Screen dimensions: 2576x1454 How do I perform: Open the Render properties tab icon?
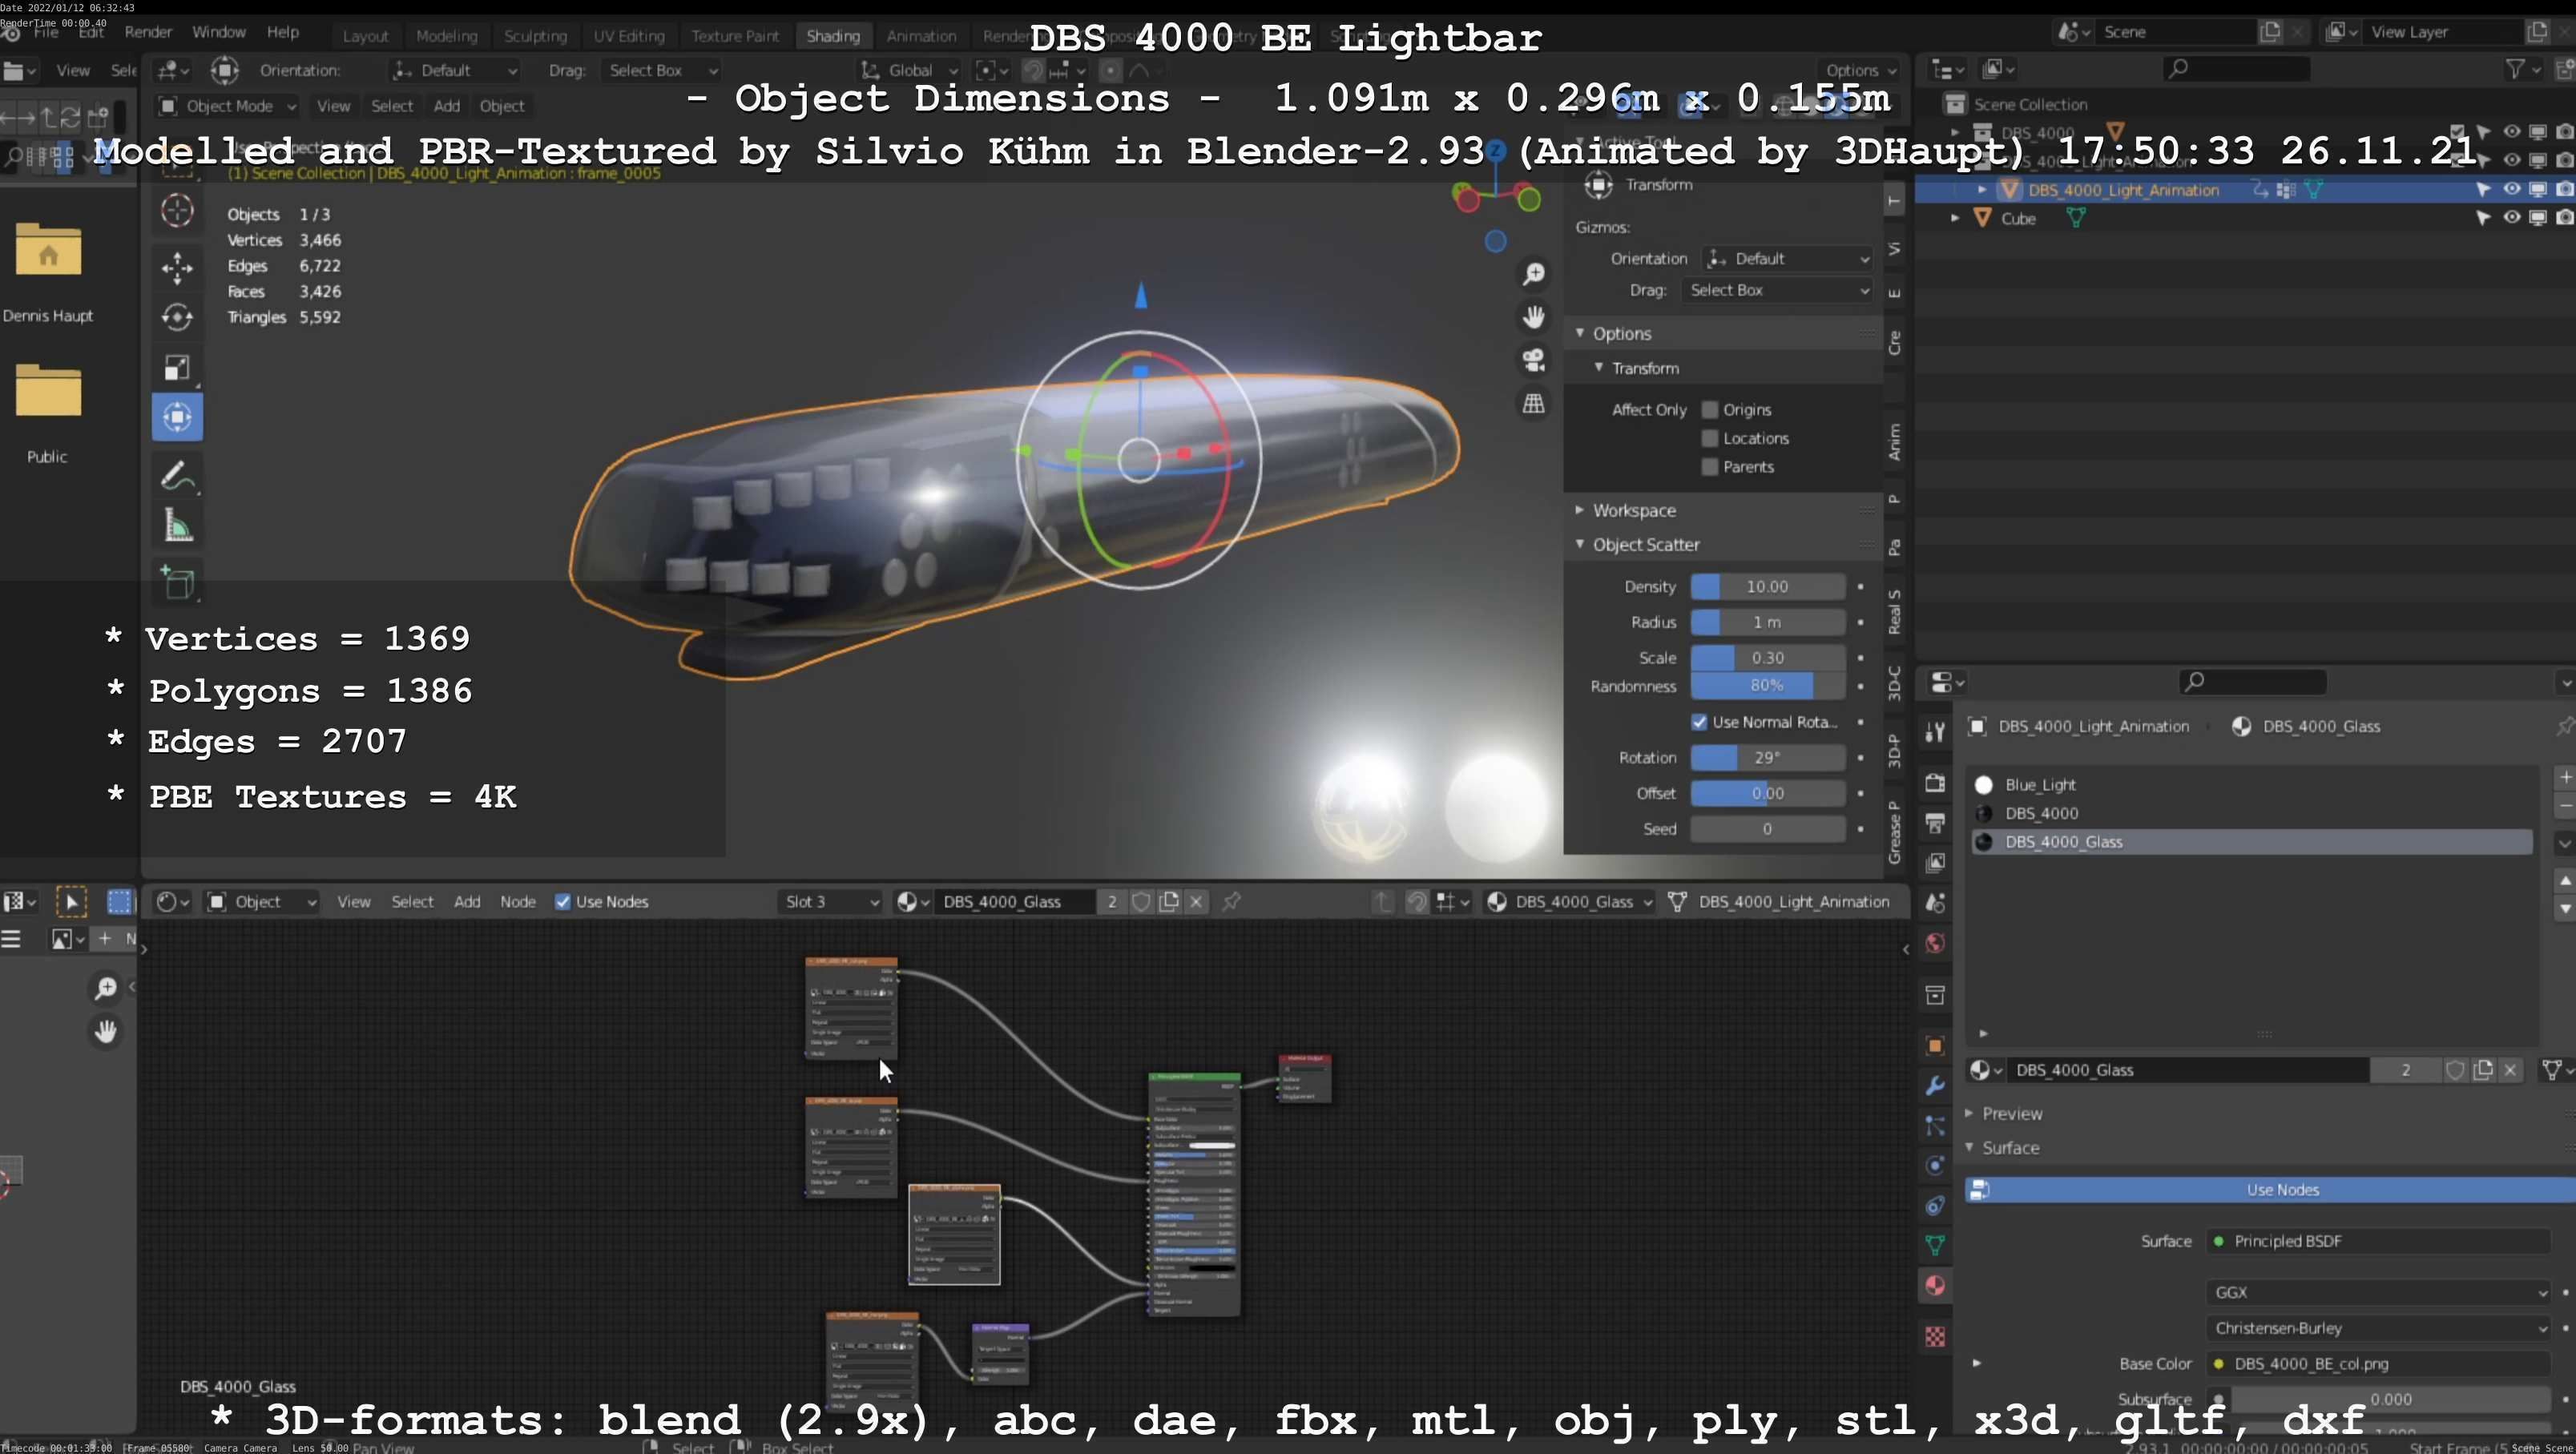pyautogui.click(x=1935, y=783)
